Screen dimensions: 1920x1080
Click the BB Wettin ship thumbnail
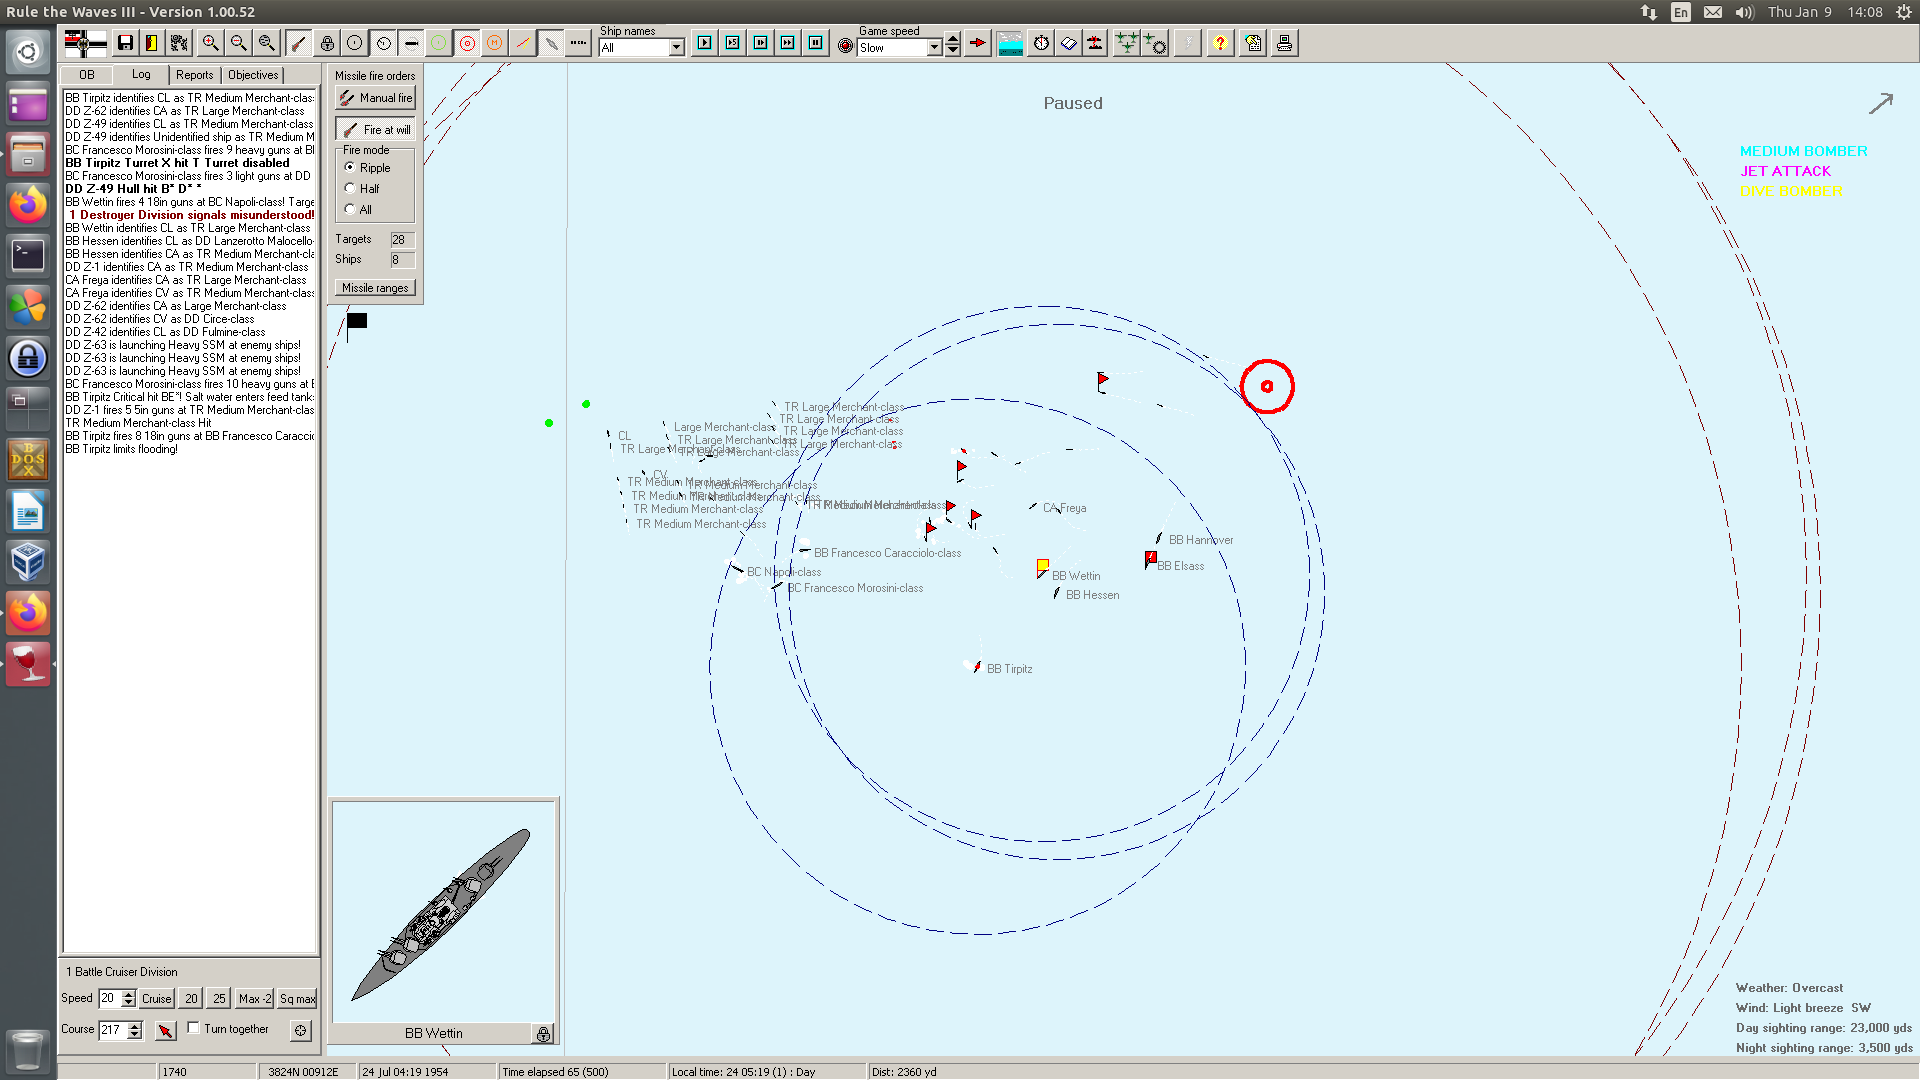coord(442,912)
